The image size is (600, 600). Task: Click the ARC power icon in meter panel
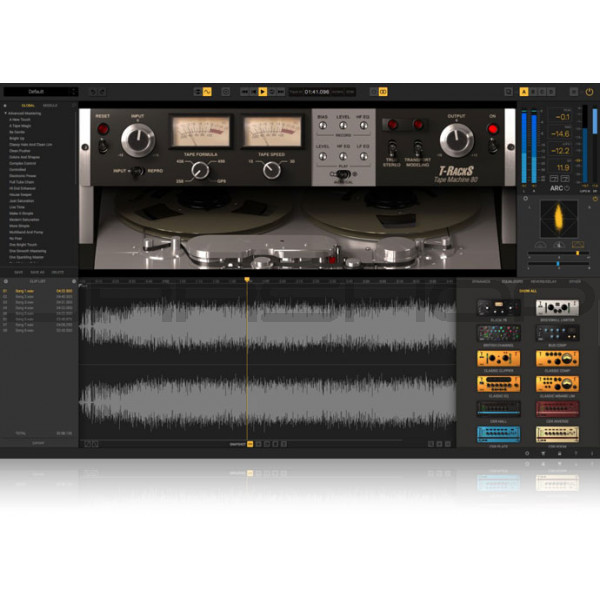pos(567,188)
